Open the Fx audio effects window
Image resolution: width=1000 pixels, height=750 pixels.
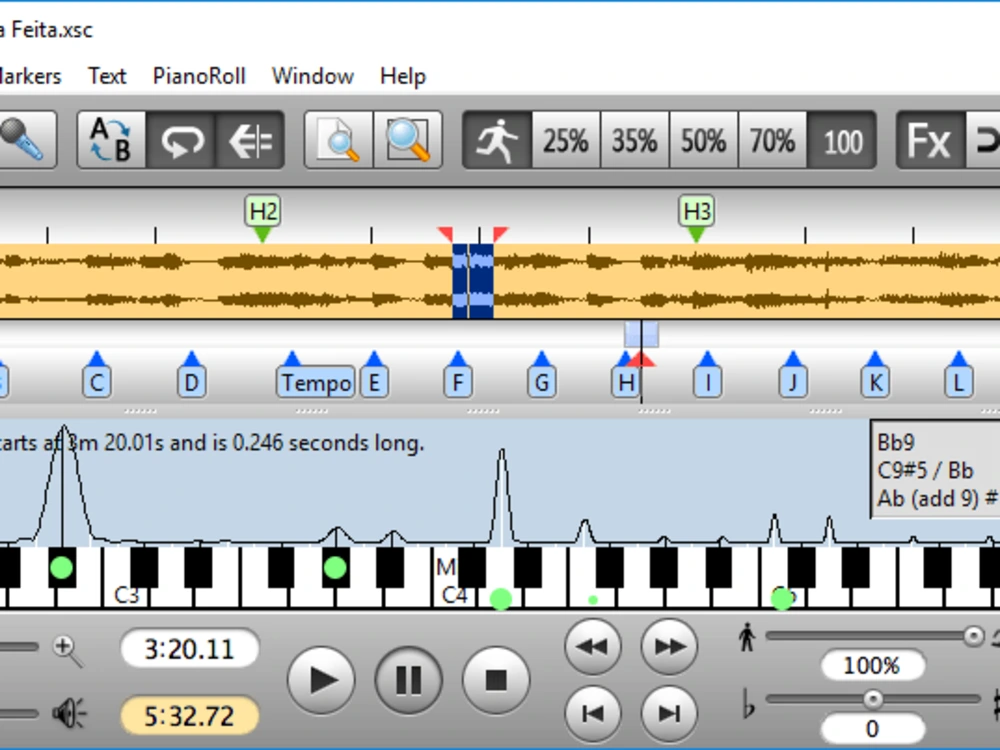coord(930,140)
